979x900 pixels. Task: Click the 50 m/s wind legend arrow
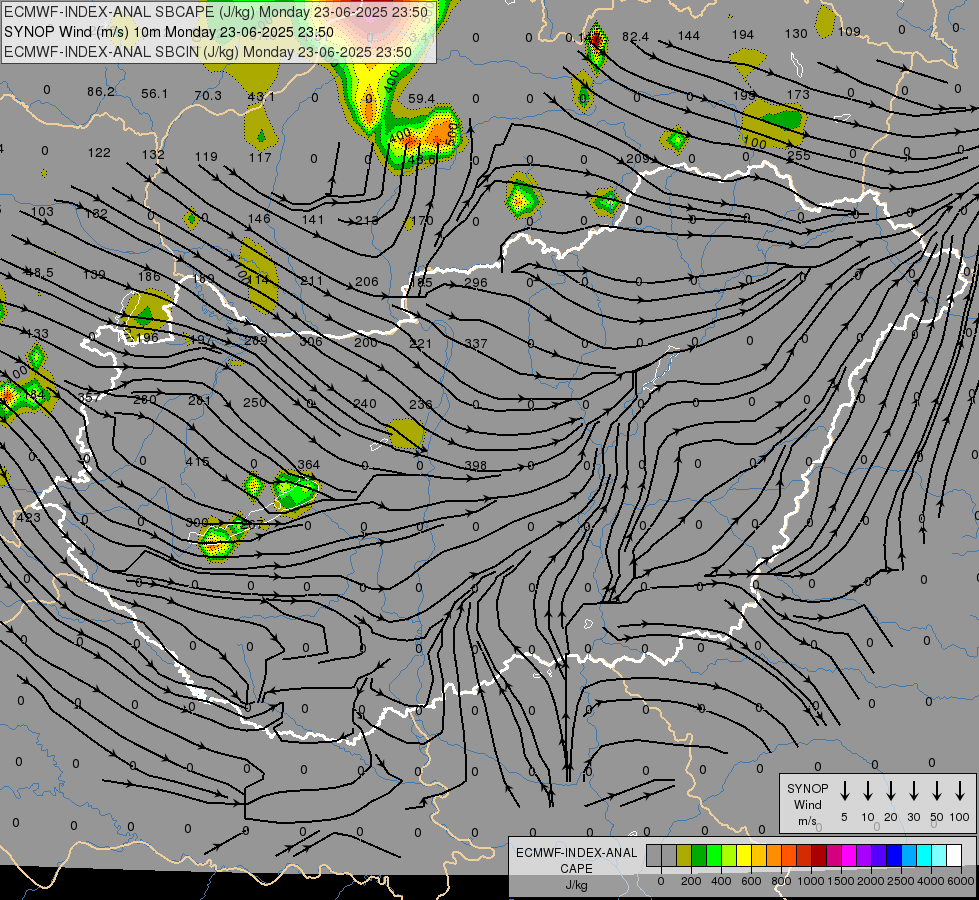(x=937, y=791)
